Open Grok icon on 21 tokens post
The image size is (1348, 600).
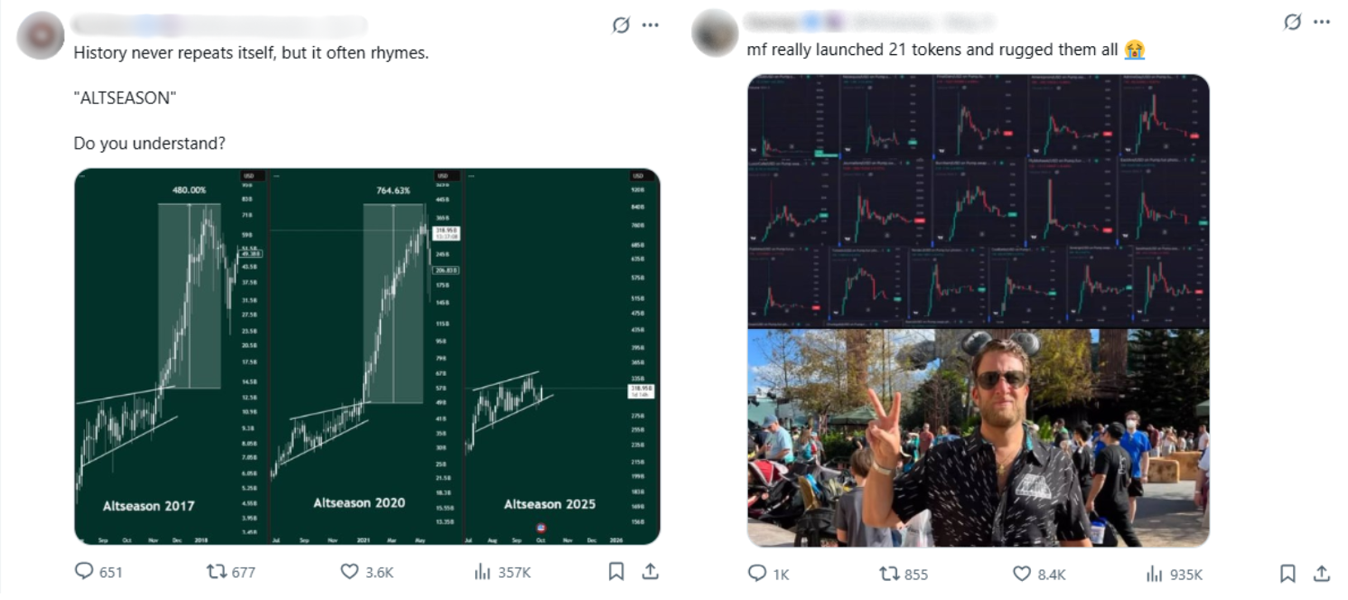[1293, 22]
